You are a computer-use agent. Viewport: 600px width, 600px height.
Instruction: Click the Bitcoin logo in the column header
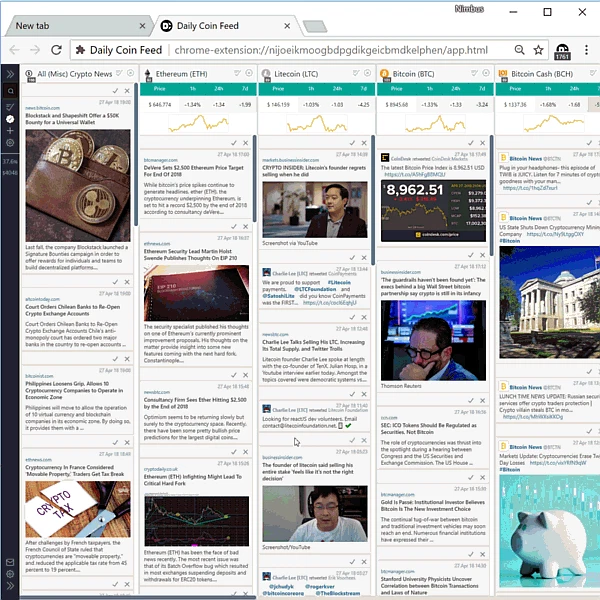tap(385, 75)
